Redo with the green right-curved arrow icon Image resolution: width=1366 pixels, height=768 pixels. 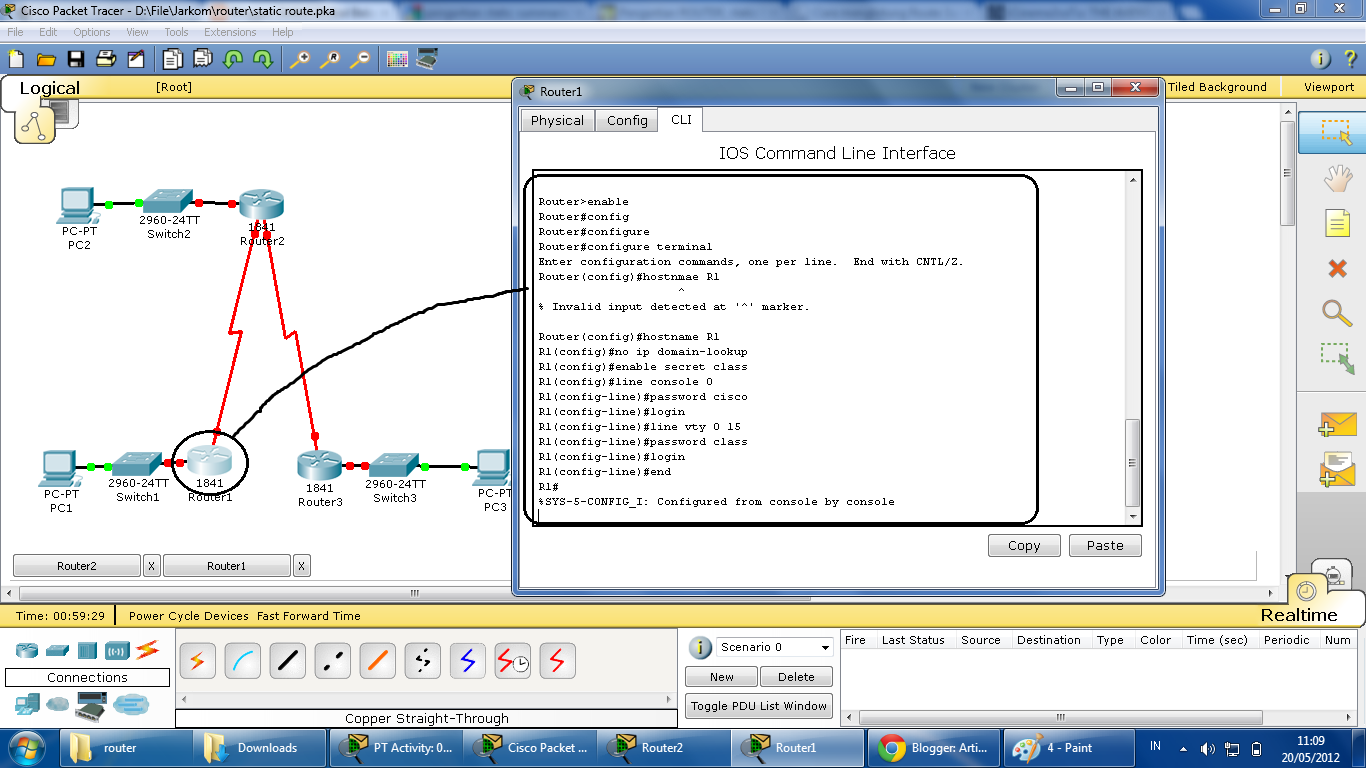pyautogui.click(x=263, y=59)
